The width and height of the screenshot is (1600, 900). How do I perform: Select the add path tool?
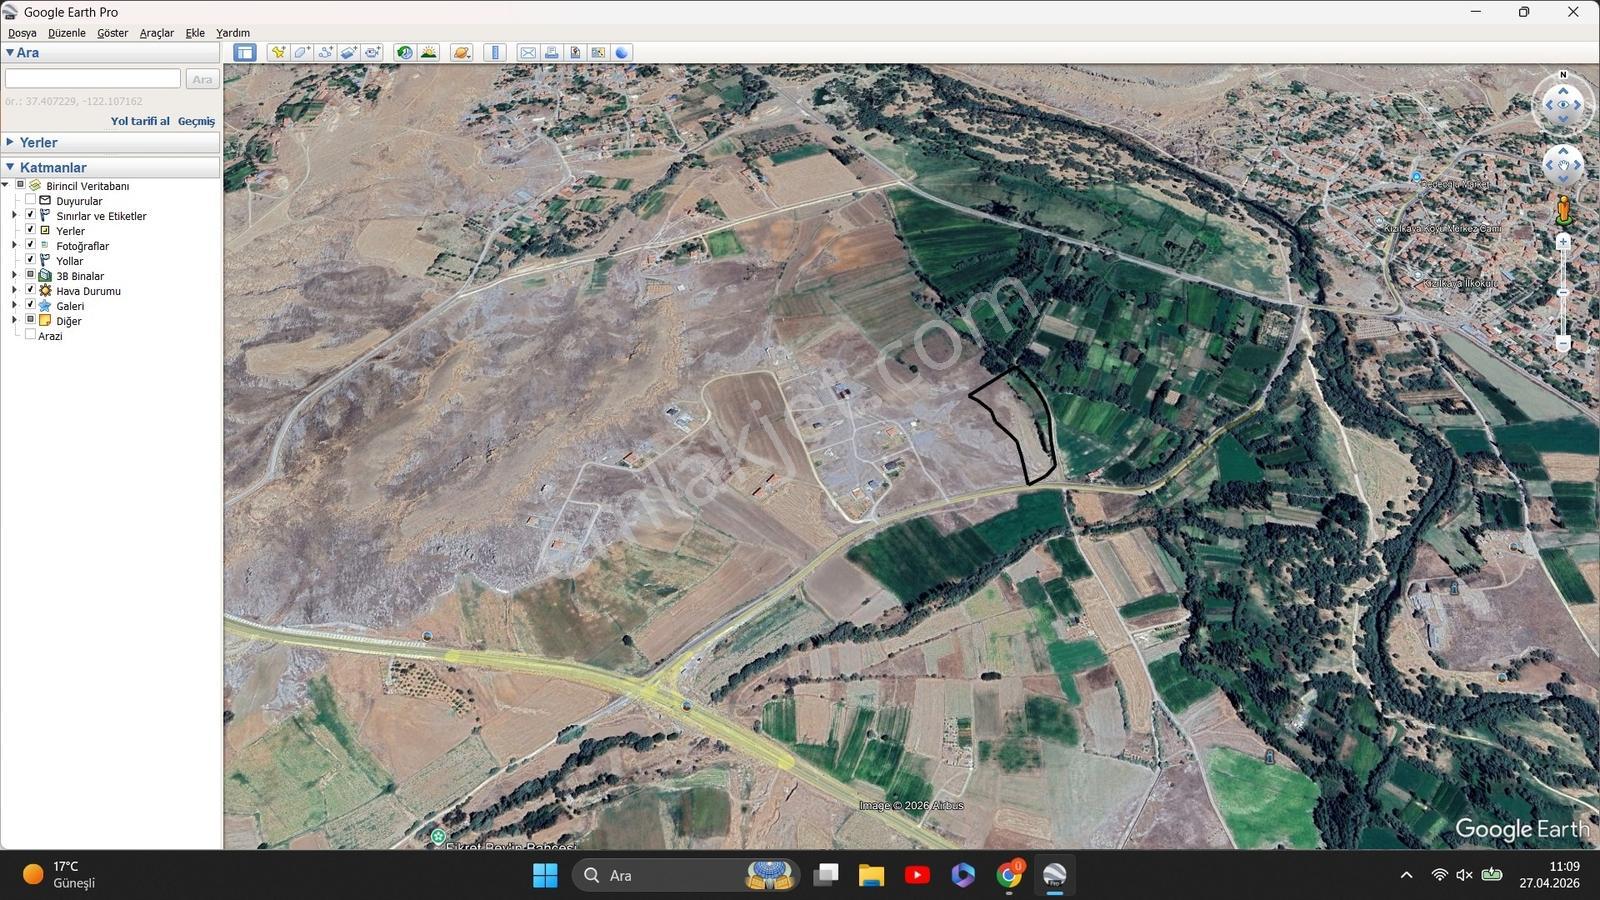[x=325, y=53]
